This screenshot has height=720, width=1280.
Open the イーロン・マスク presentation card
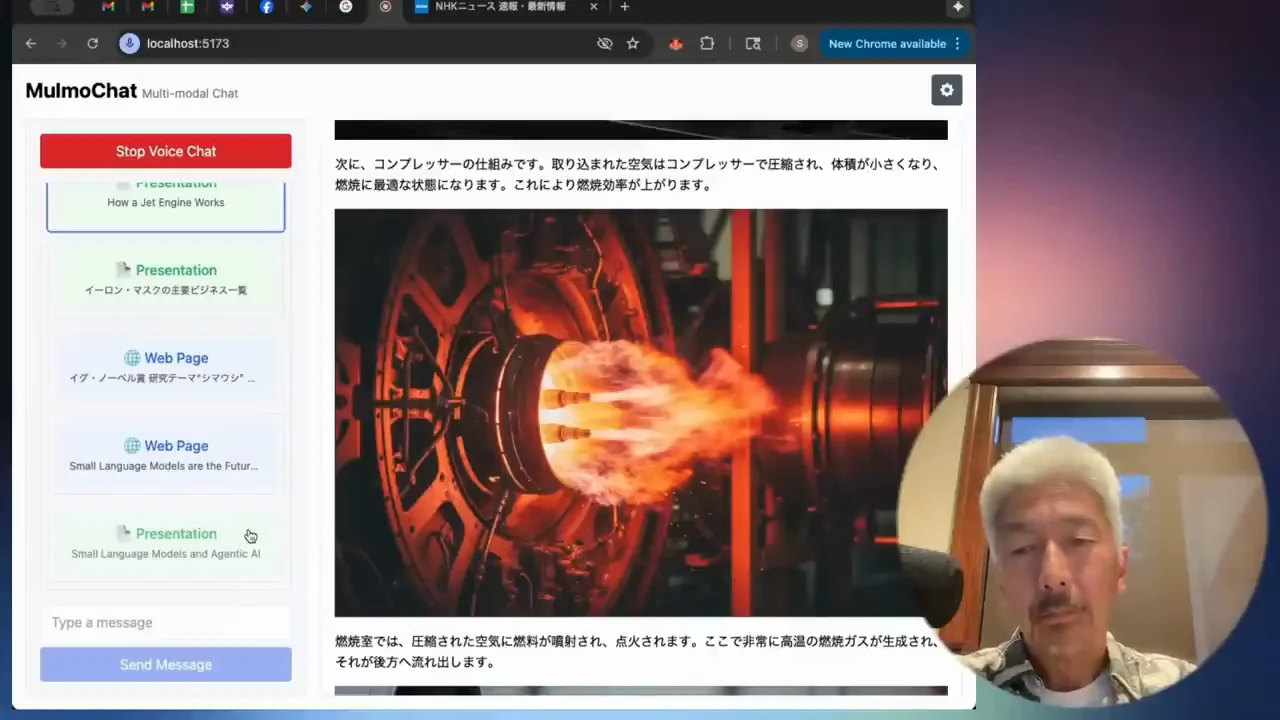166,279
